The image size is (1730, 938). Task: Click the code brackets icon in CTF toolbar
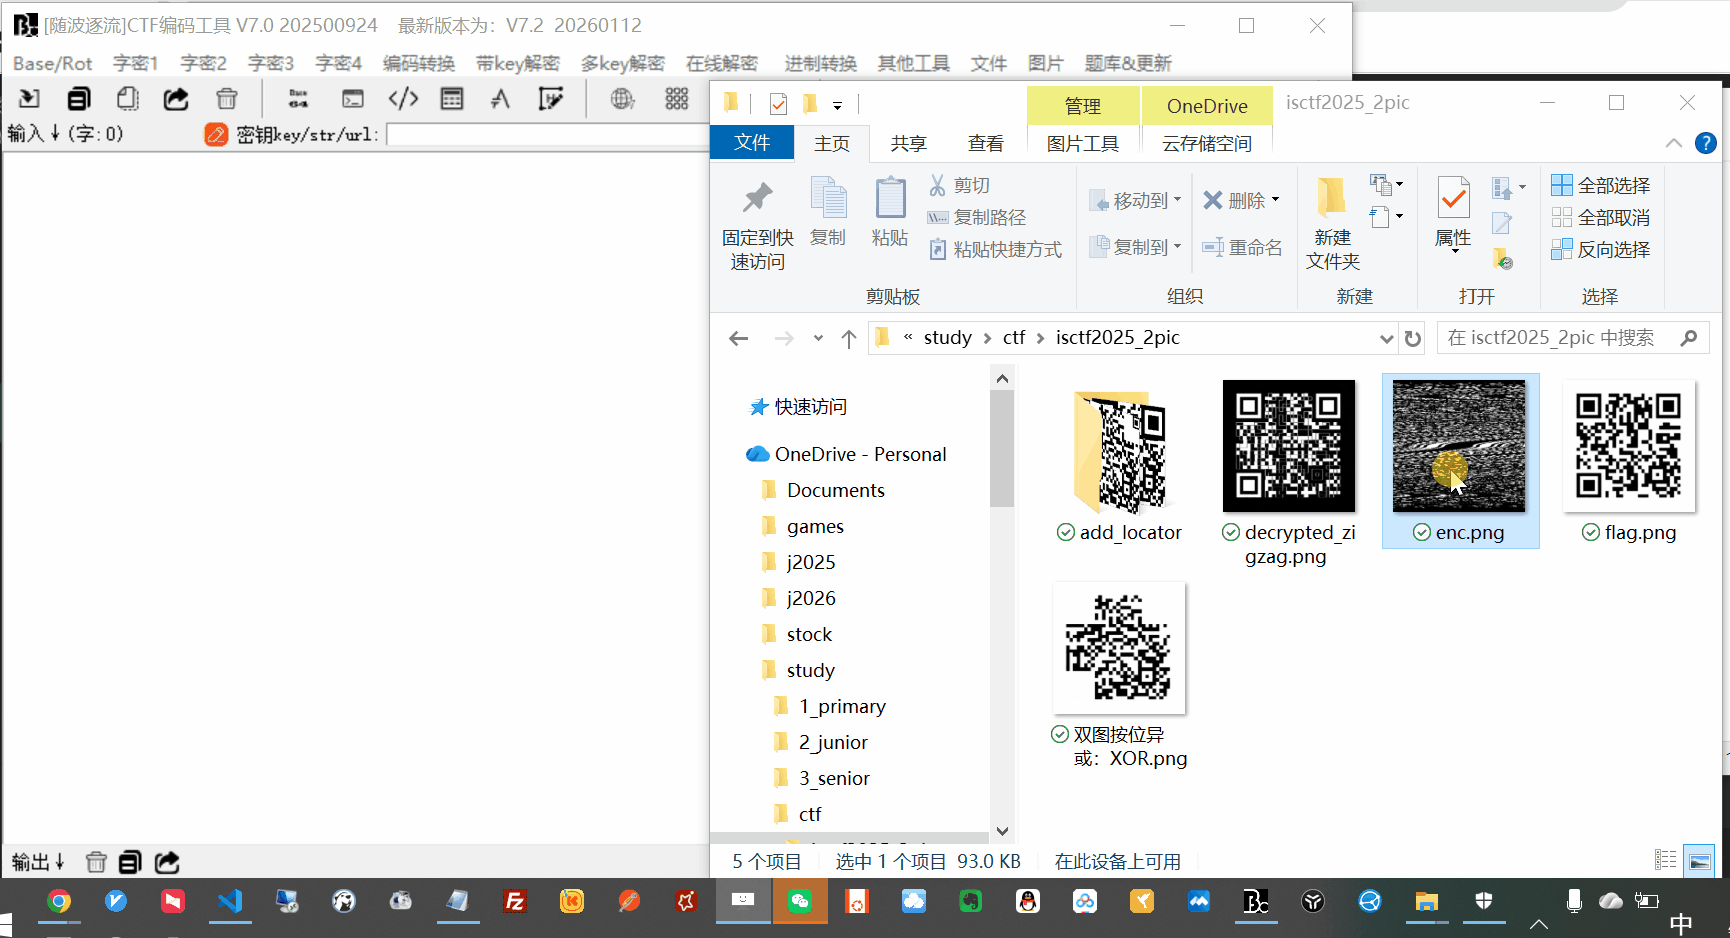point(403,98)
